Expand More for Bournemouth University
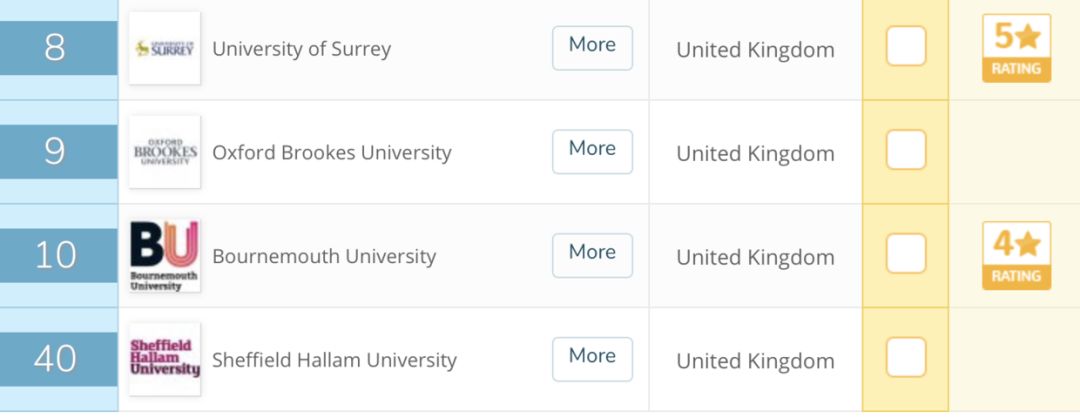1080x418 pixels. [592, 255]
